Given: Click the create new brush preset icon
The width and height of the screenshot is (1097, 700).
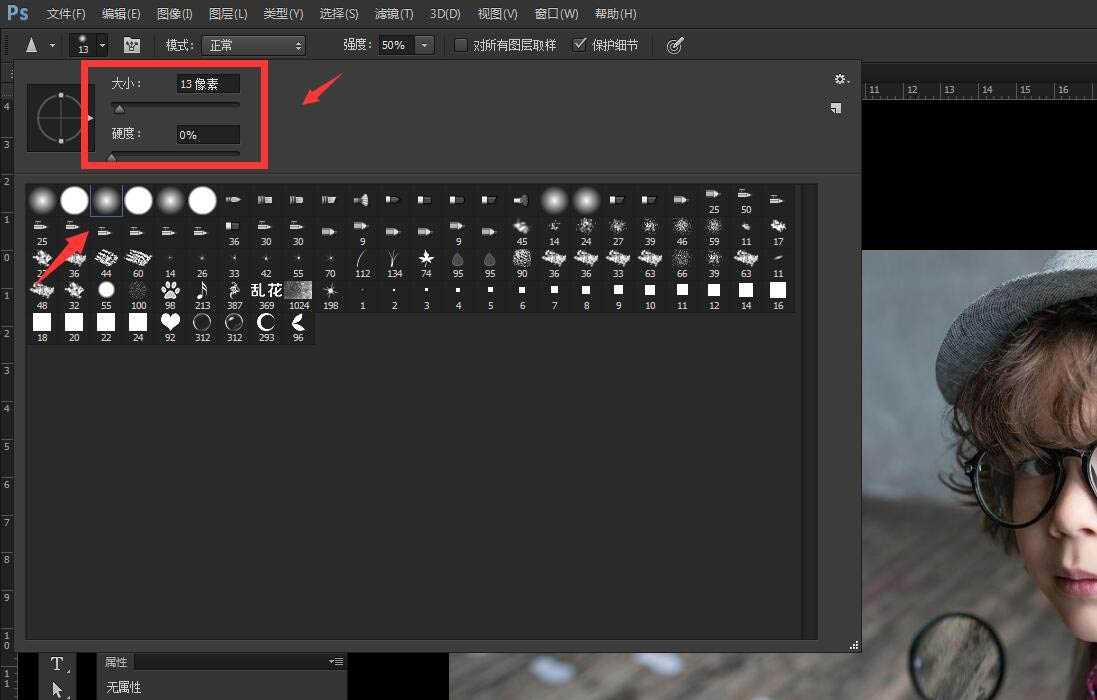Looking at the screenshot, I should pos(836,108).
